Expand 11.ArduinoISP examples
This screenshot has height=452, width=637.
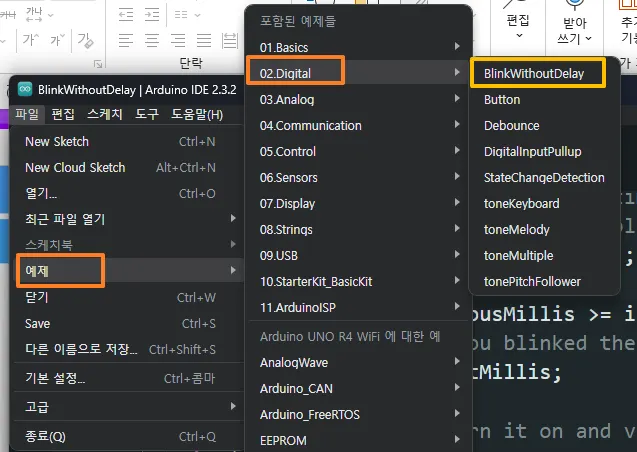(x=359, y=307)
